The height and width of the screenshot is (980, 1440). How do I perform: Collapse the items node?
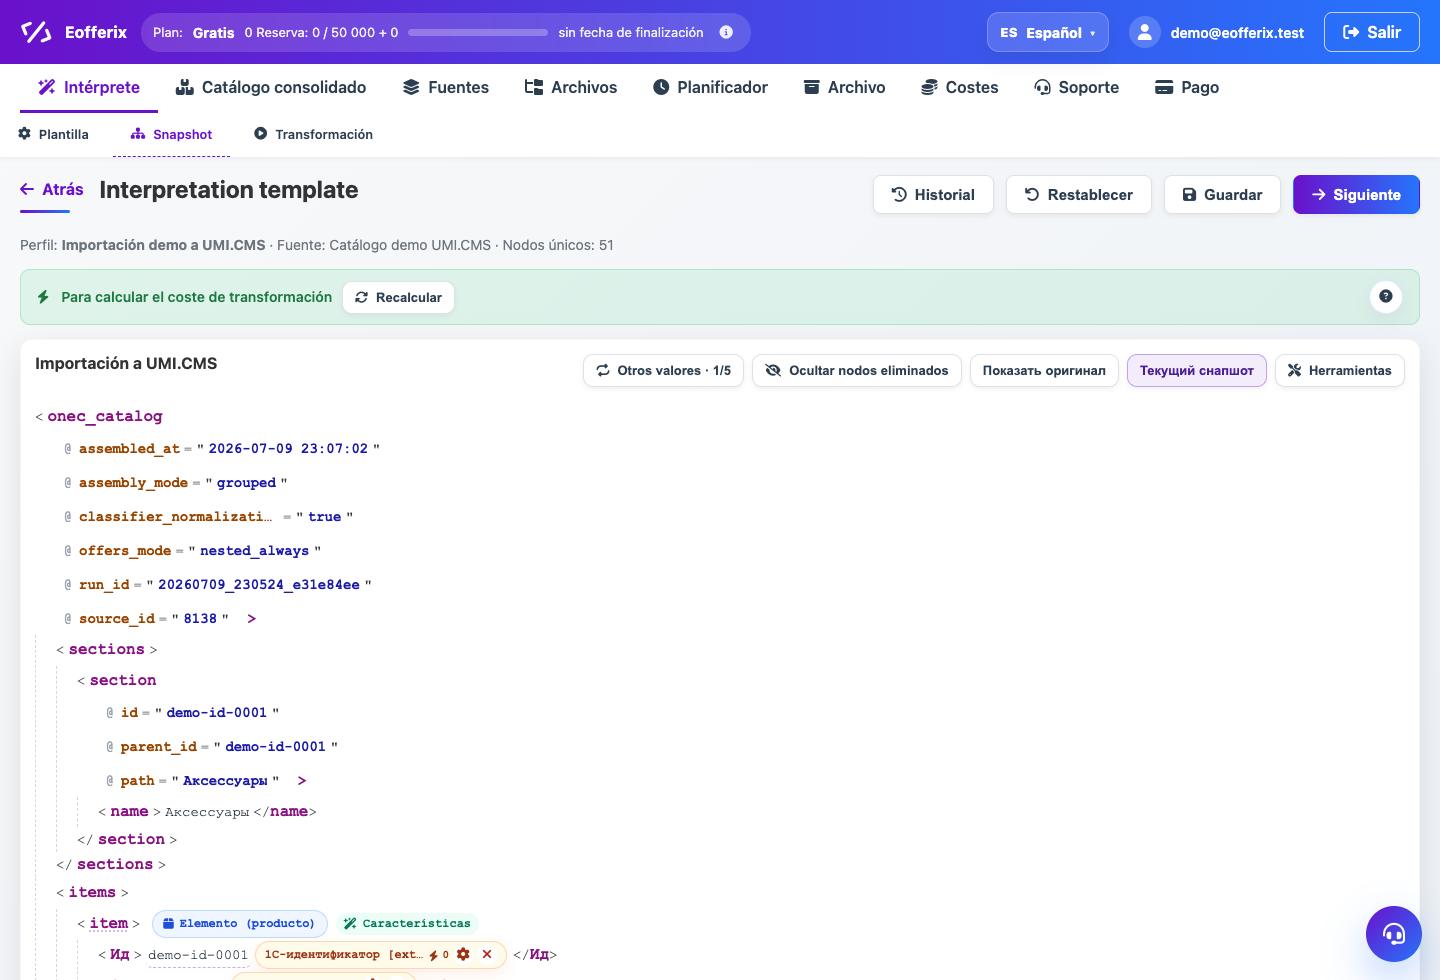point(92,892)
